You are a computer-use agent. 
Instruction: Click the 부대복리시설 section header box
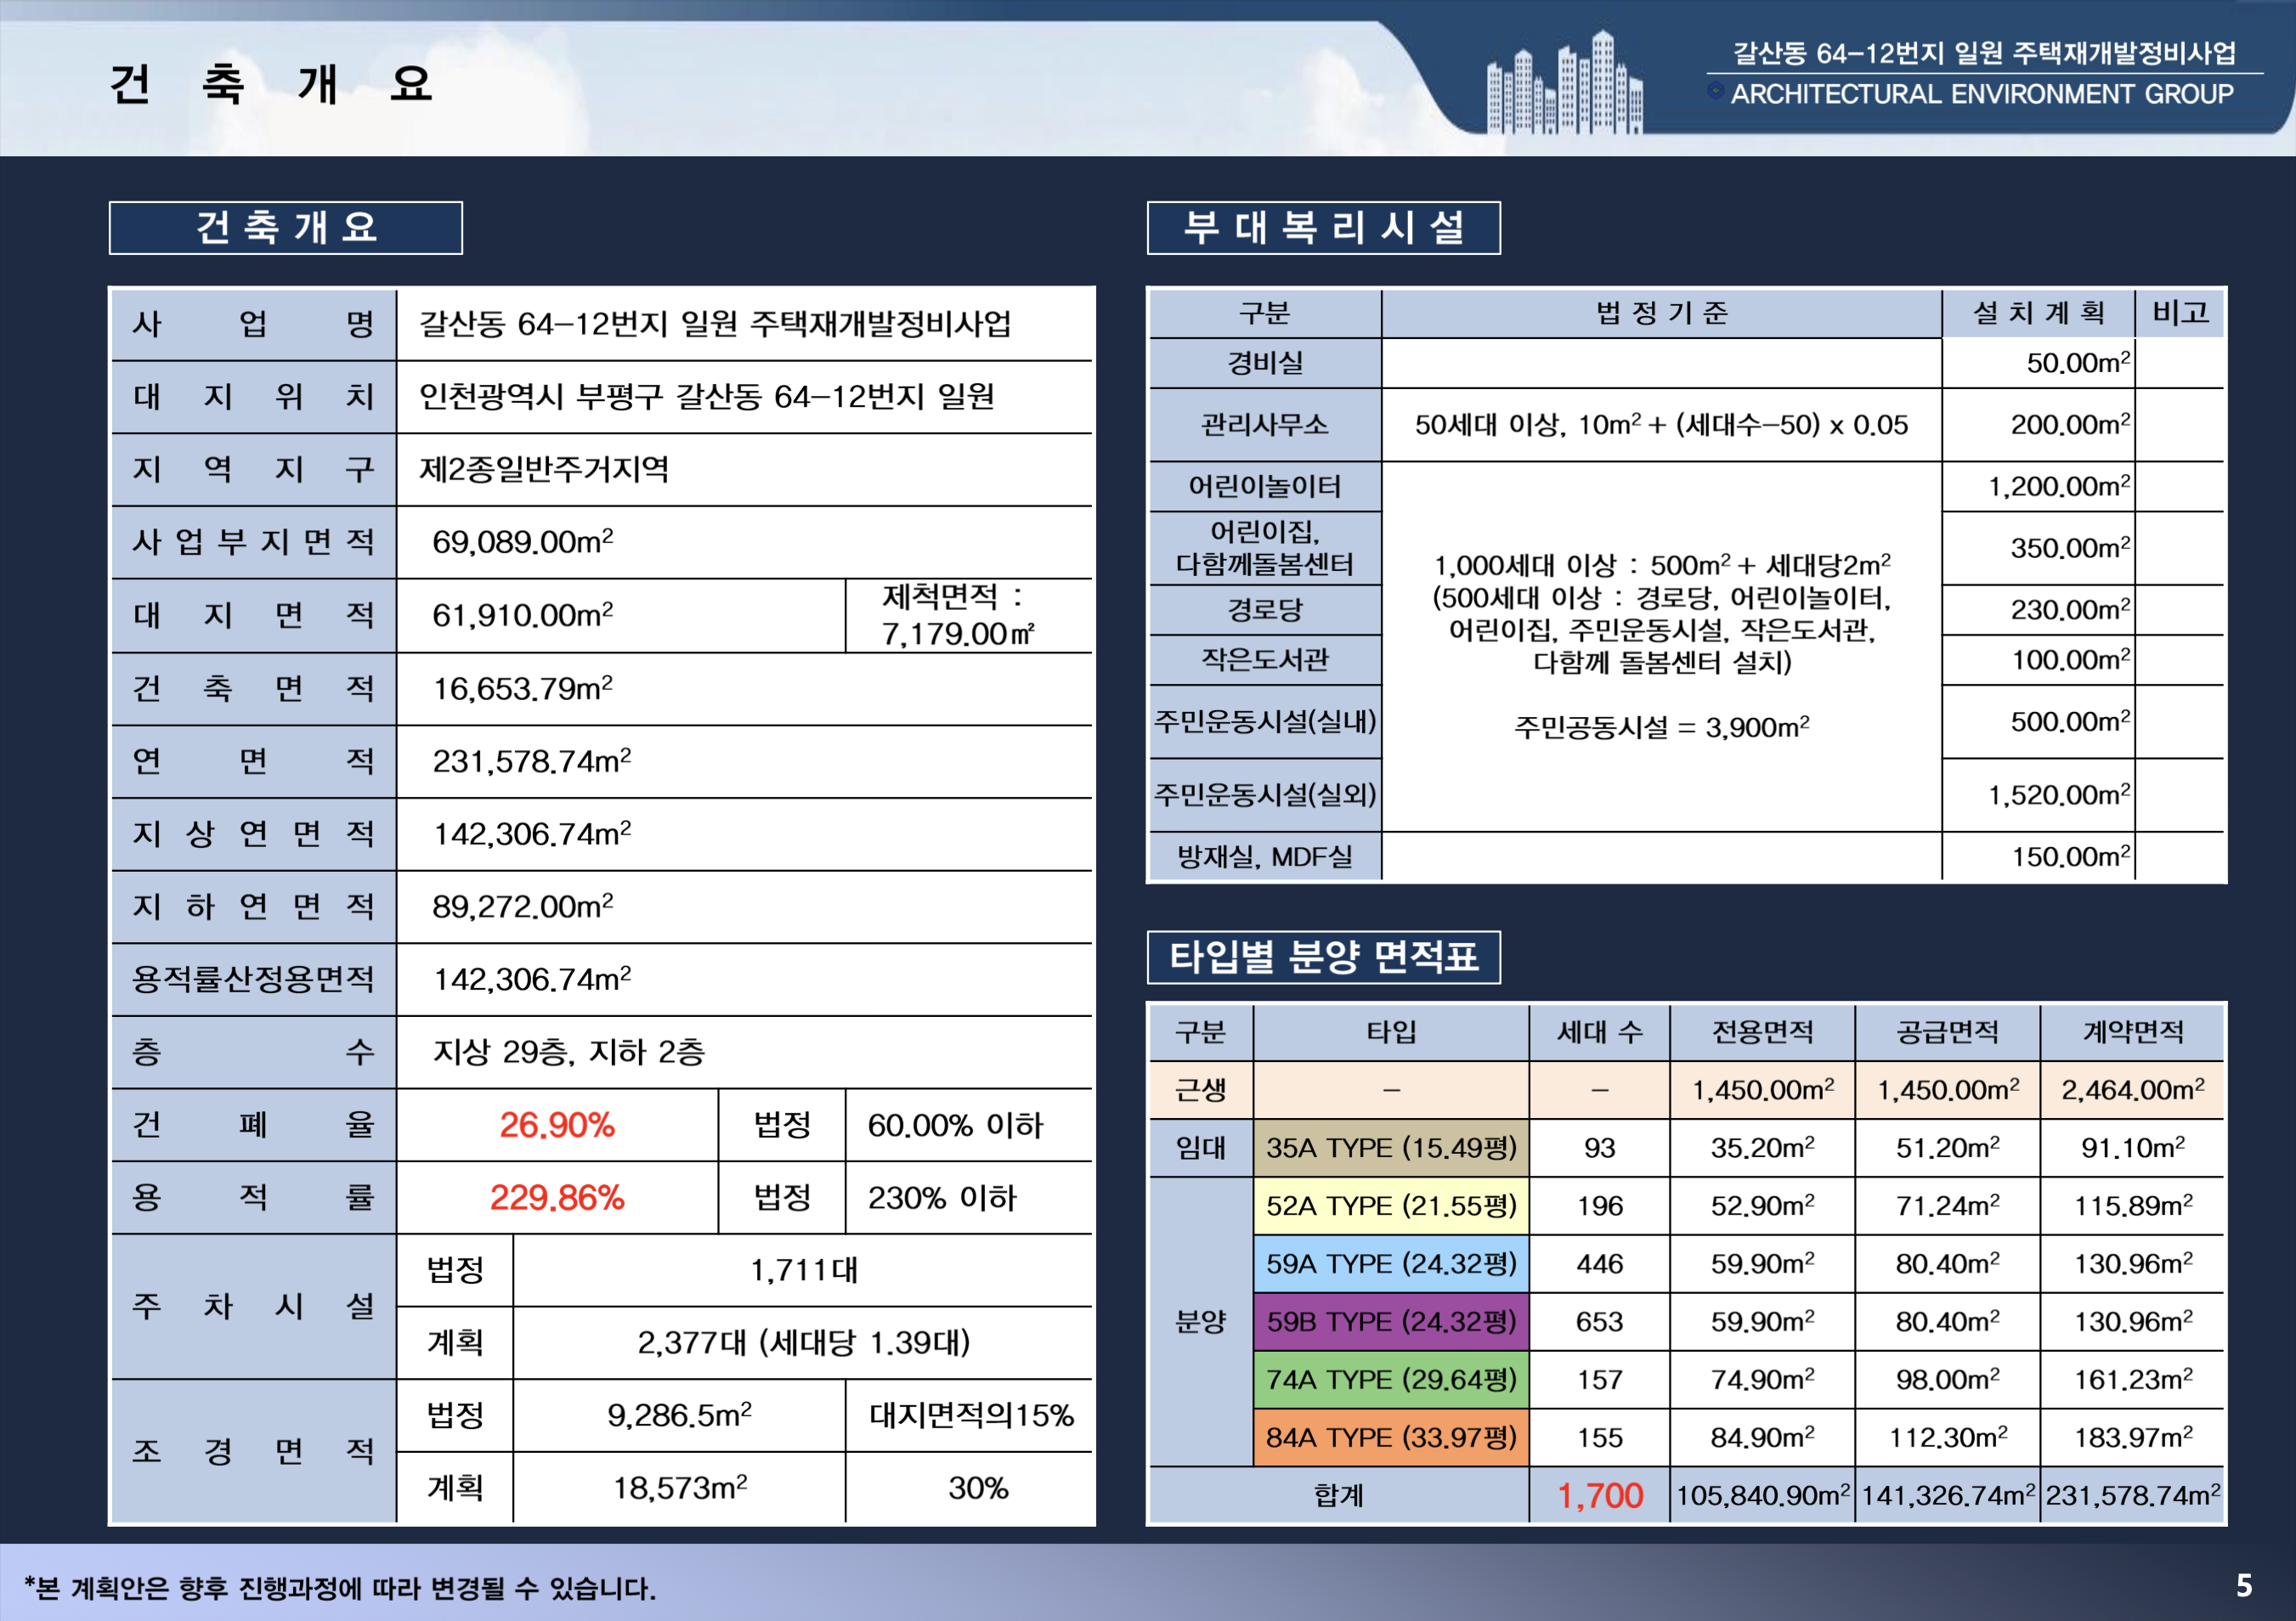[x=1322, y=228]
